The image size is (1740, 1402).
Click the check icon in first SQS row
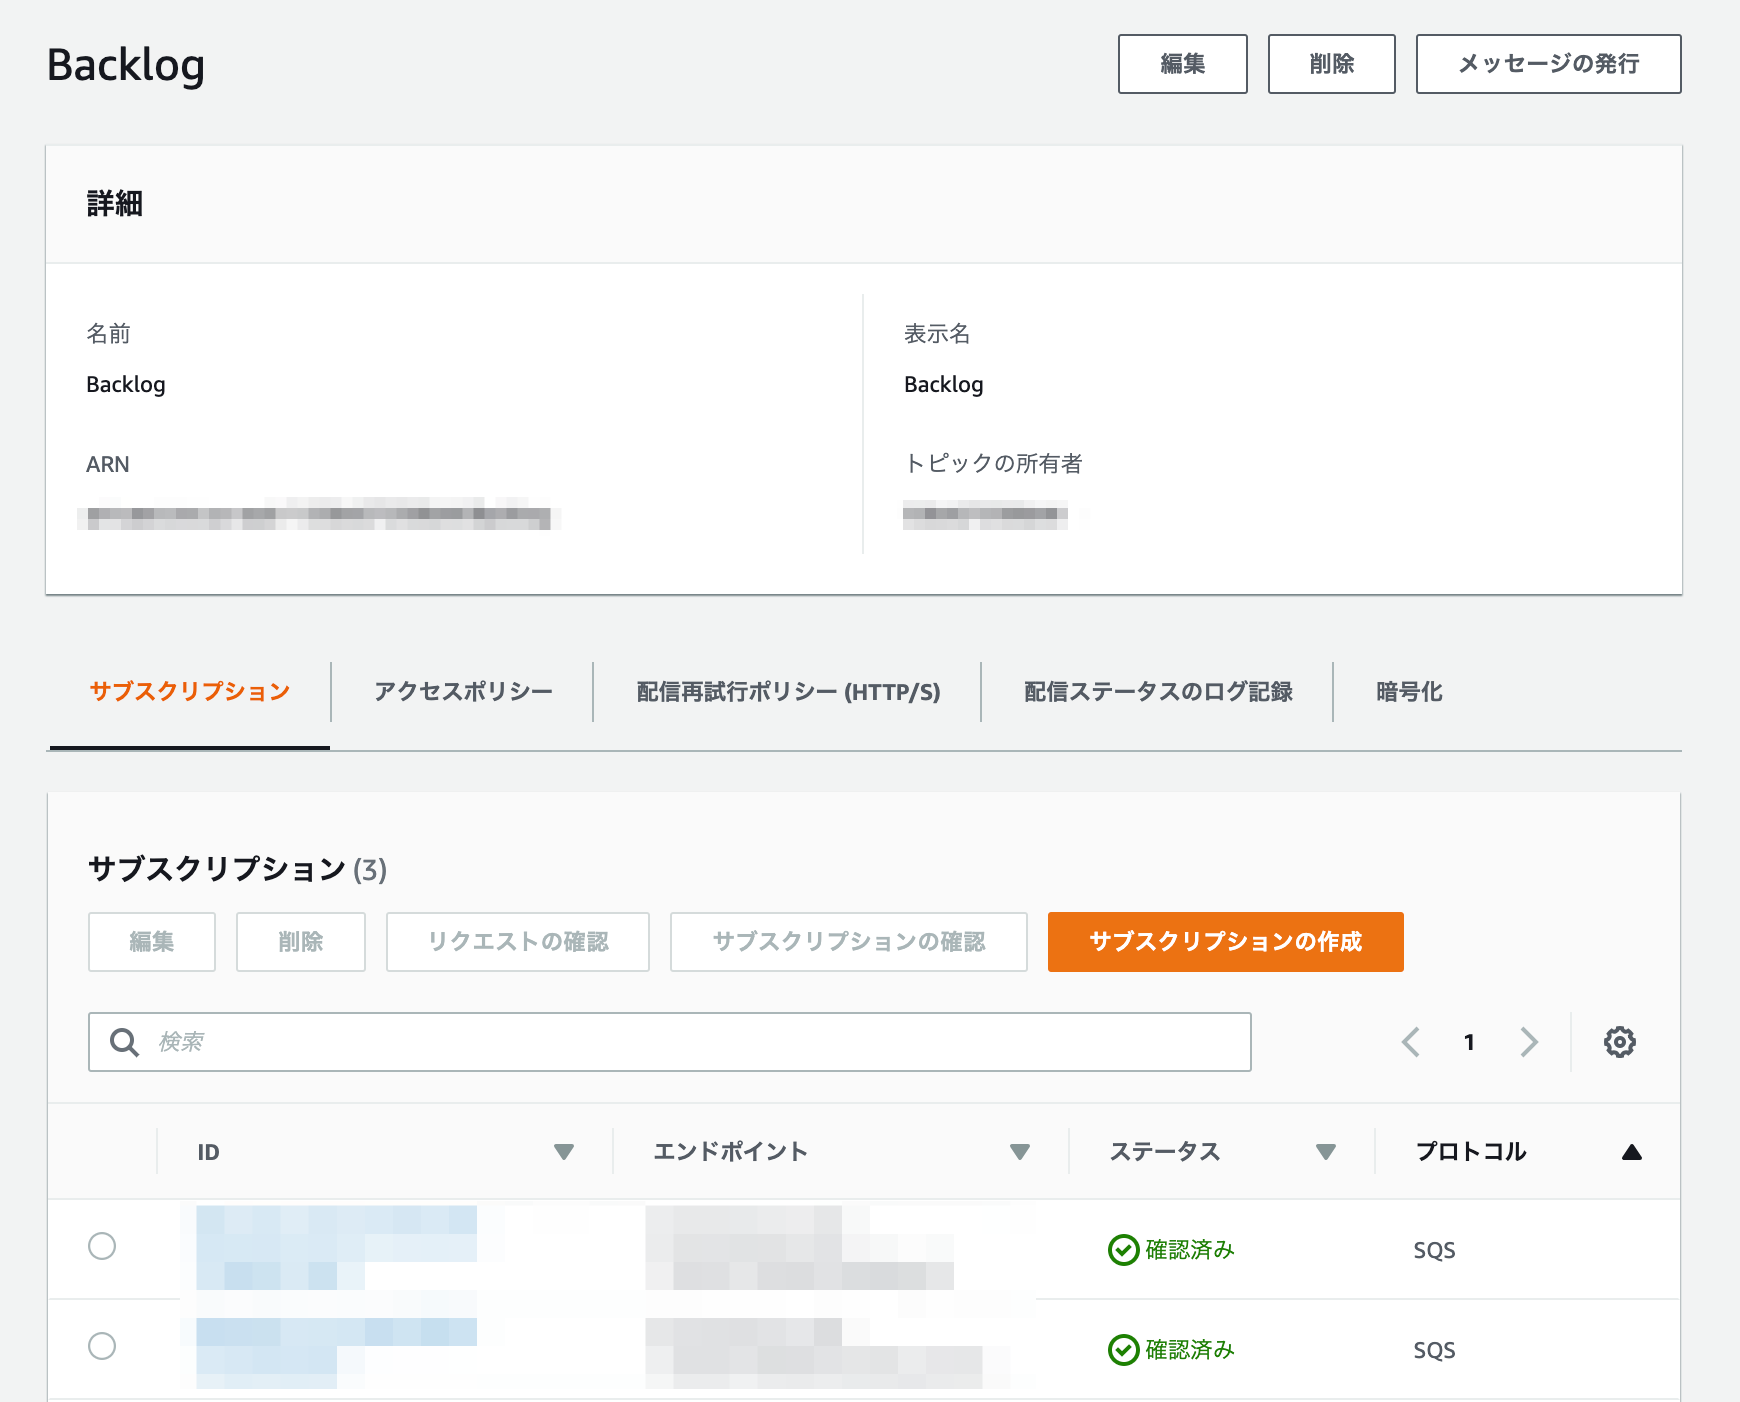(x=1123, y=1250)
